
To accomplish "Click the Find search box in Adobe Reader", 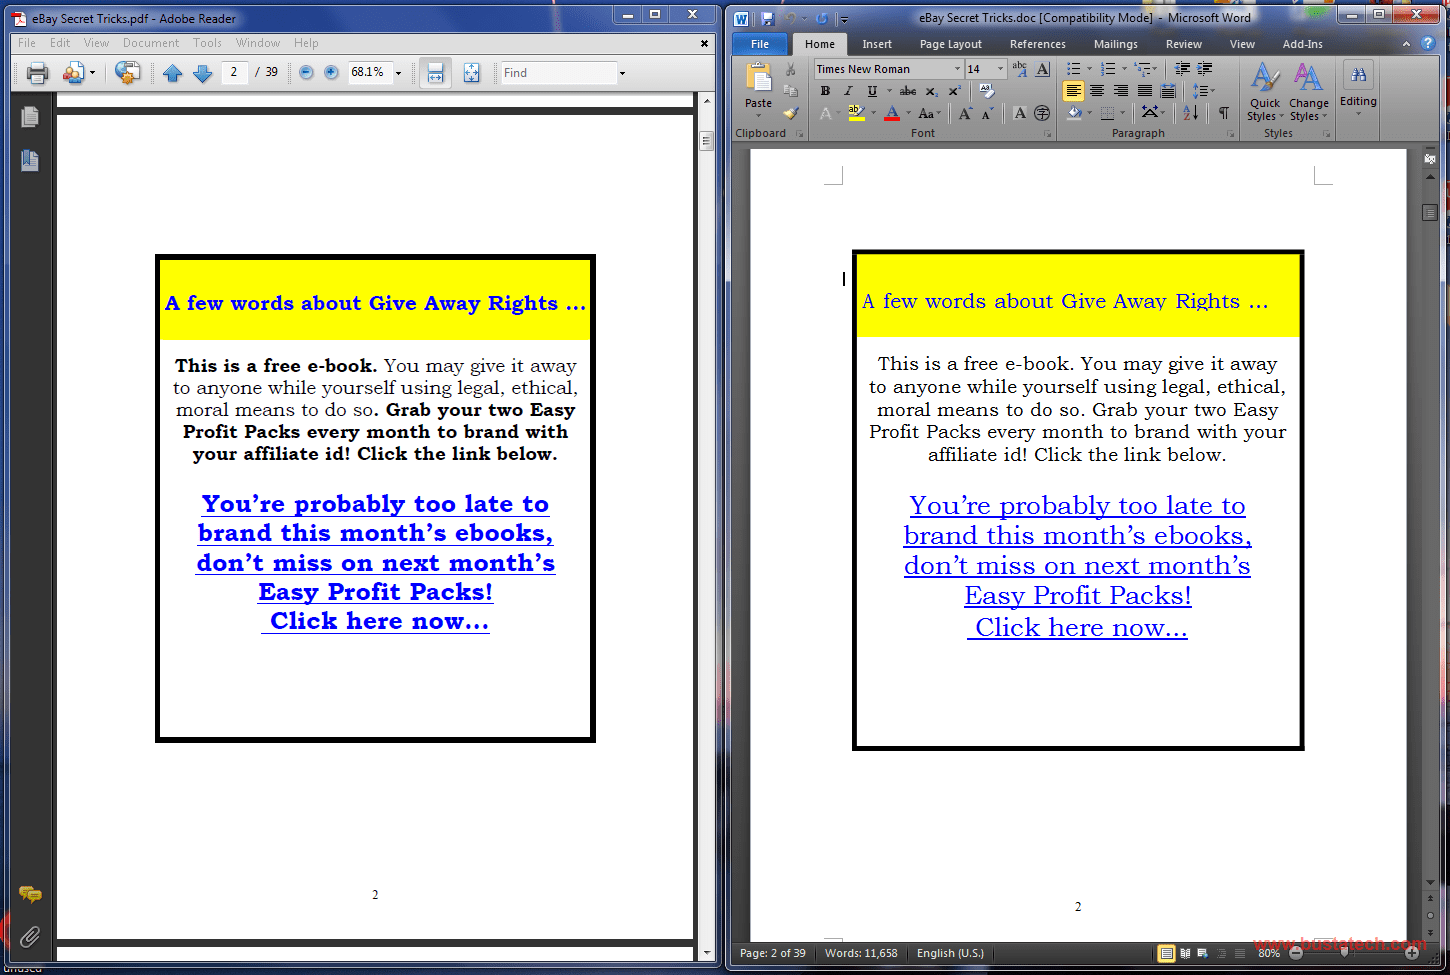I will click(558, 73).
